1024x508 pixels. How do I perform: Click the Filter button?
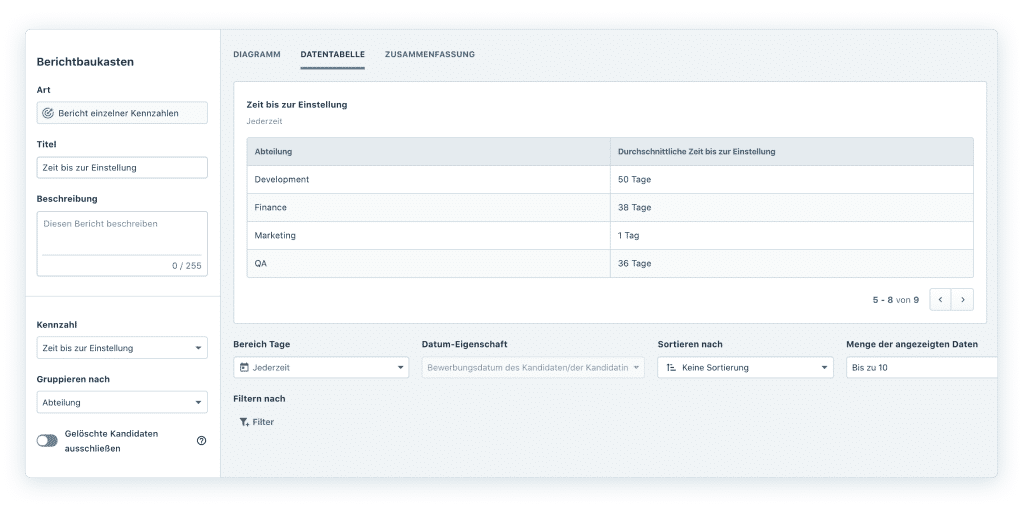click(x=257, y=422)
